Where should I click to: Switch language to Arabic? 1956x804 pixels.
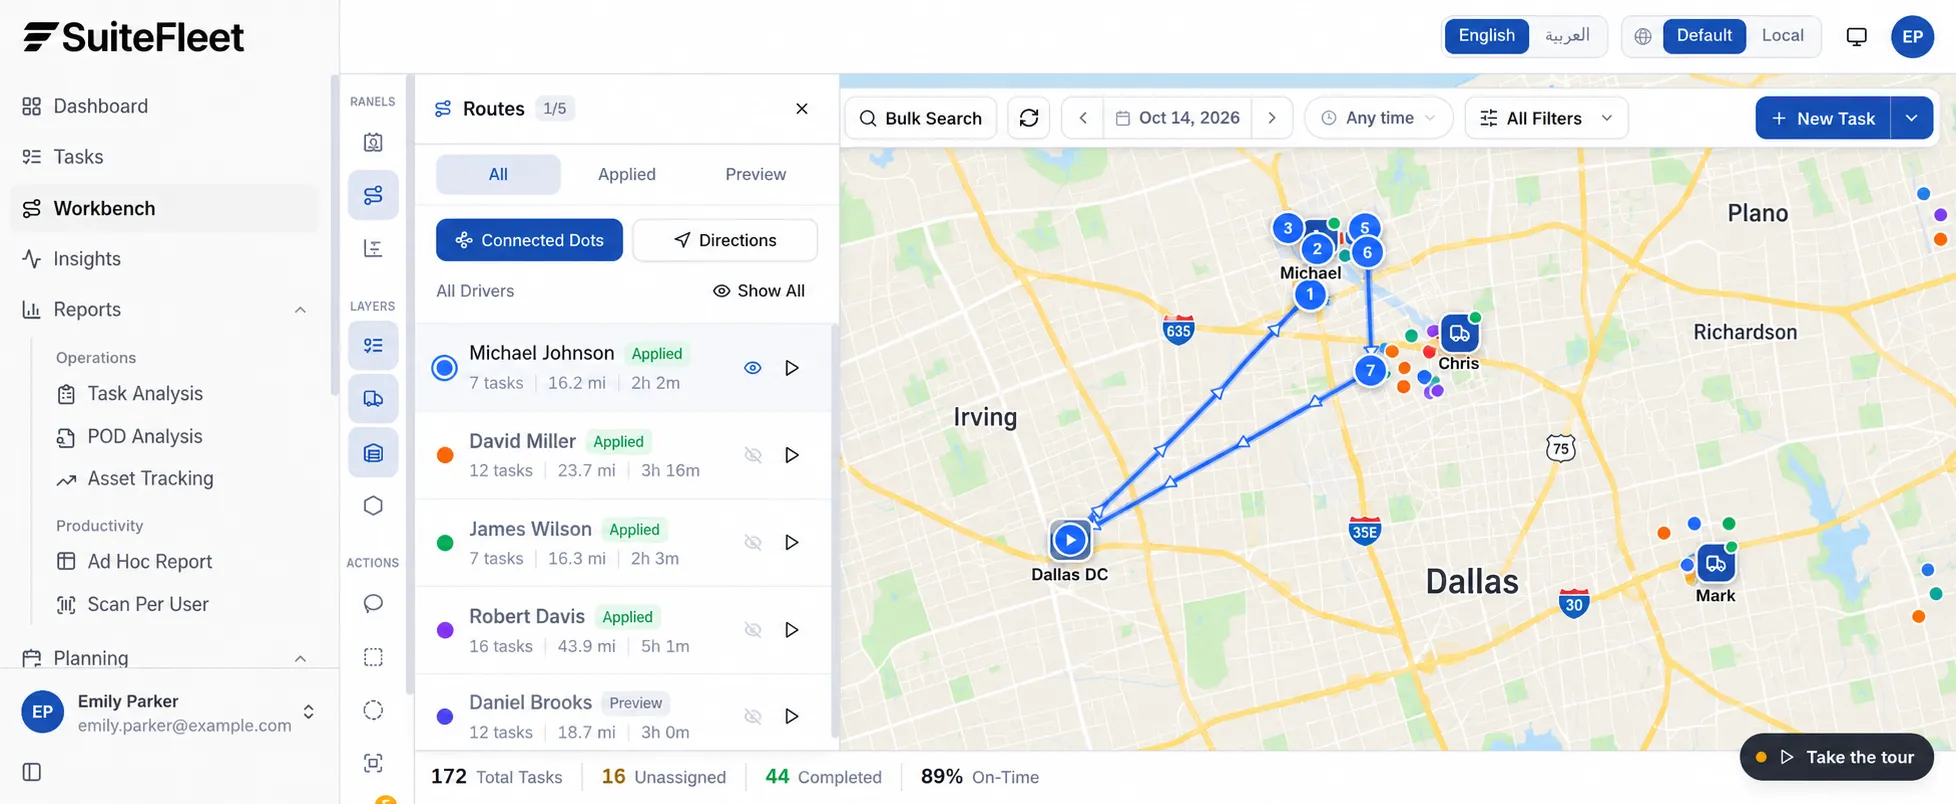pyautogui.click(x=1567, y=36)
